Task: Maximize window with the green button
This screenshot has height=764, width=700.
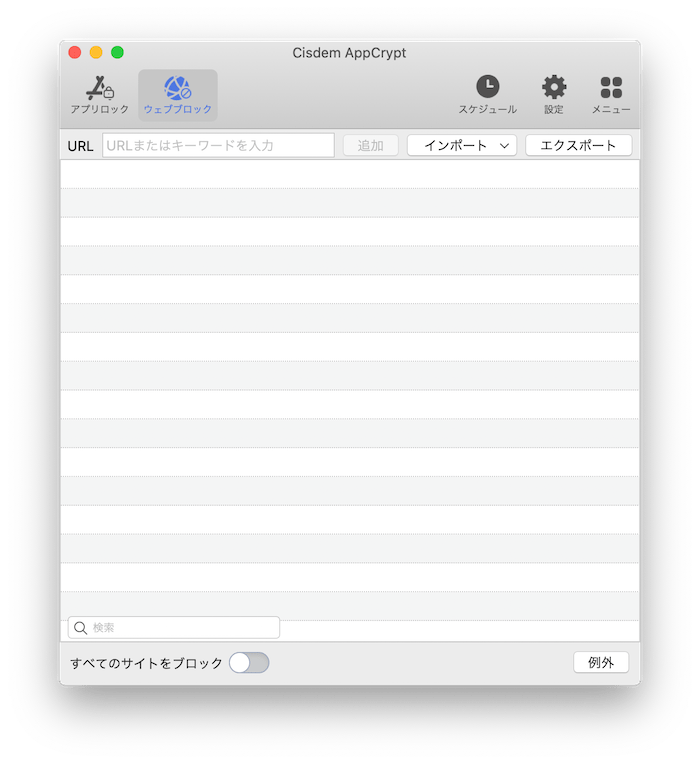Action: click(117, 52)
